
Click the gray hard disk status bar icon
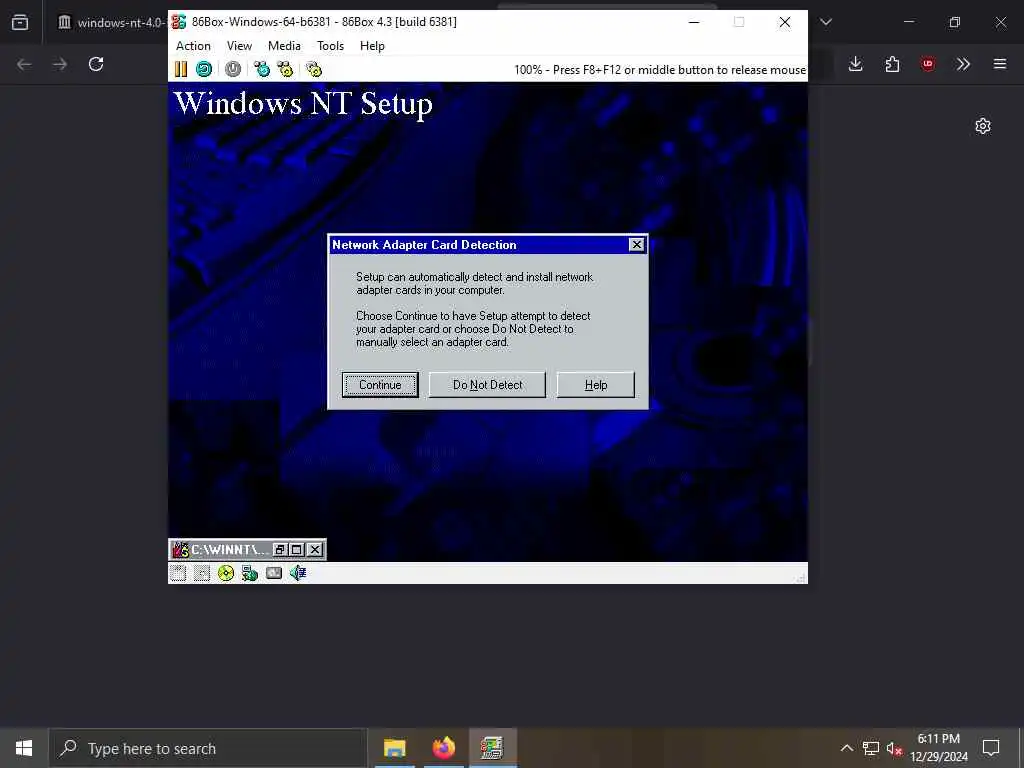pyautogui.click(x=274, y=573)
